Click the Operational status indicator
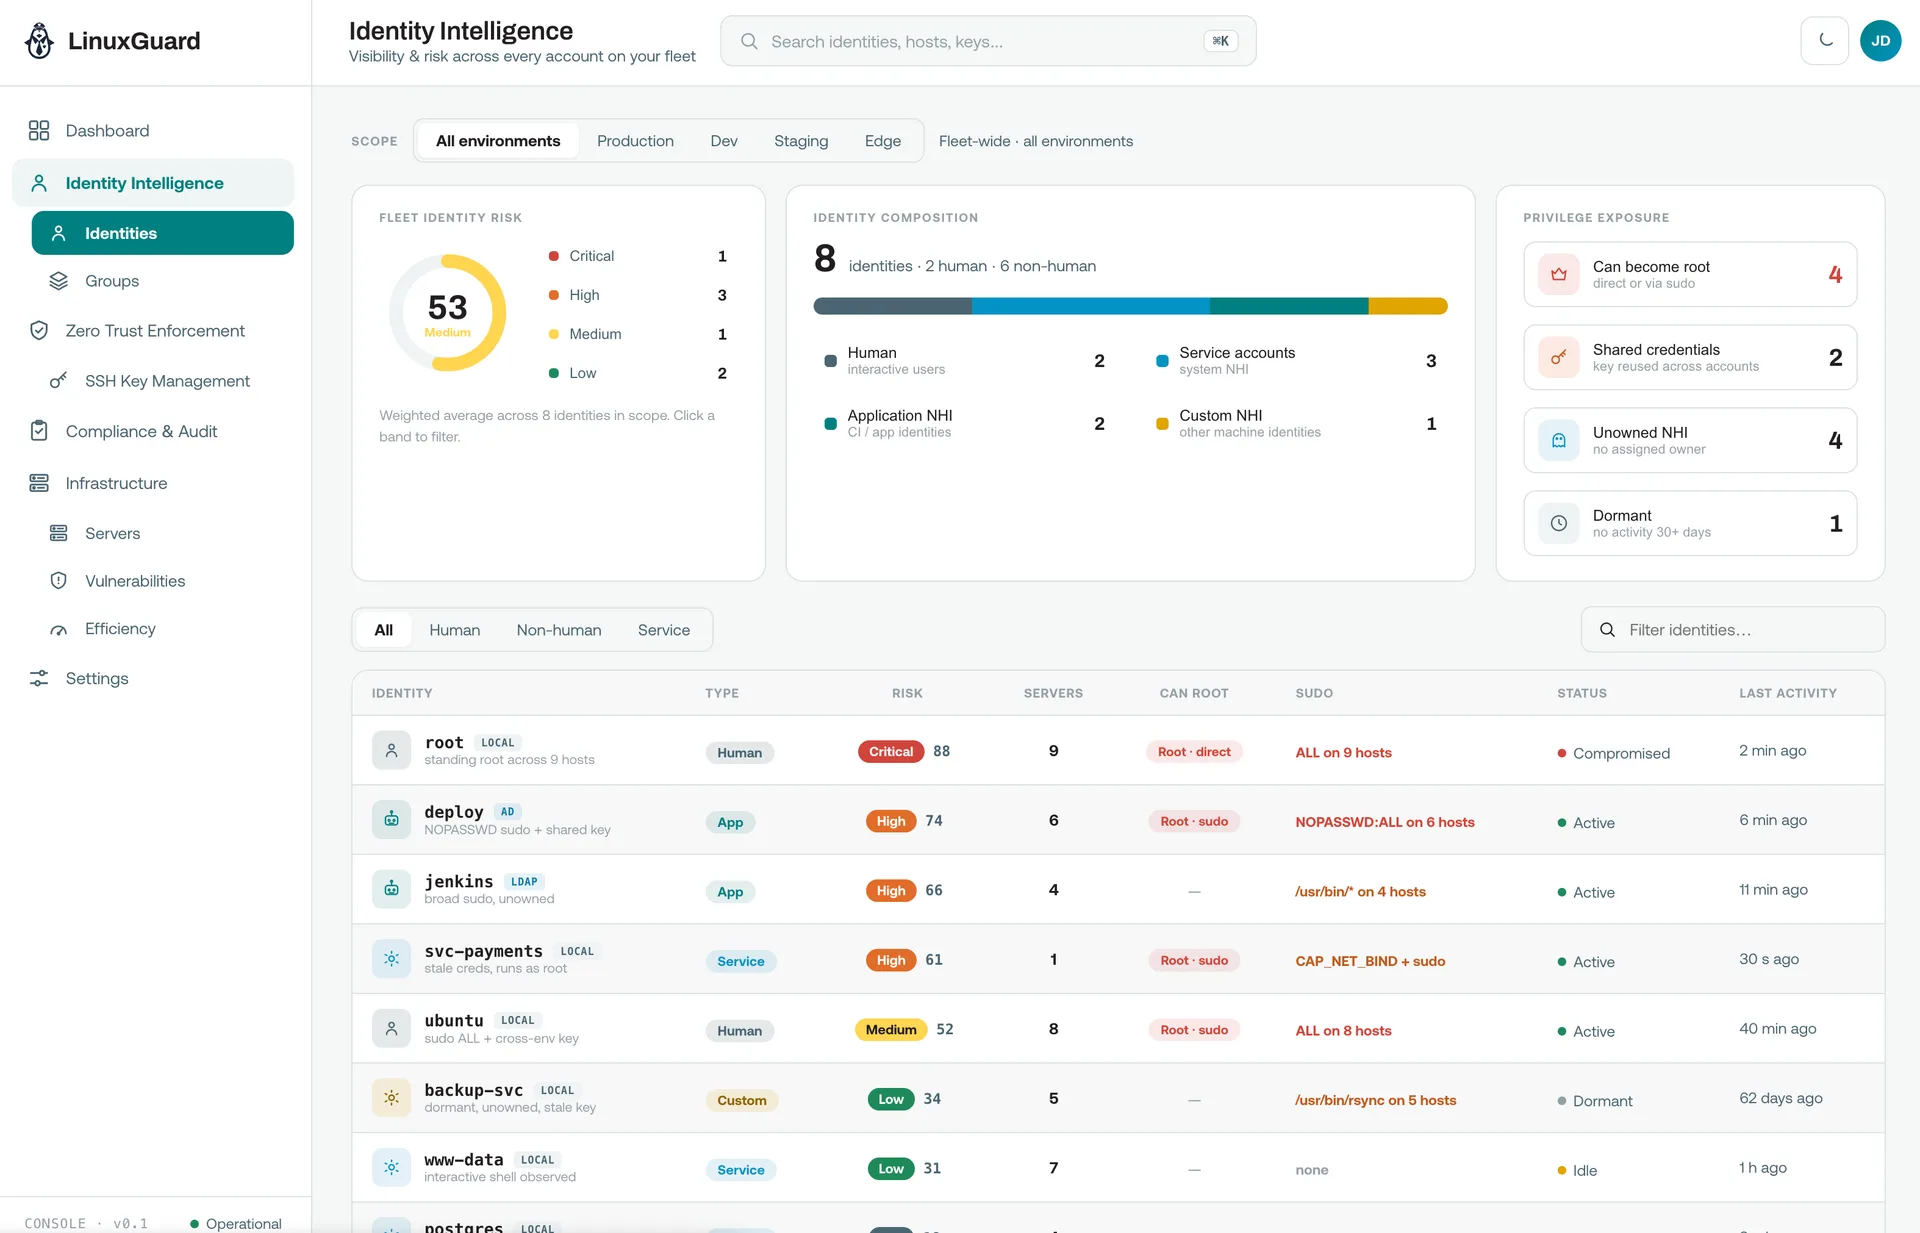The image size is (1920, 1233). (236, 1224)
